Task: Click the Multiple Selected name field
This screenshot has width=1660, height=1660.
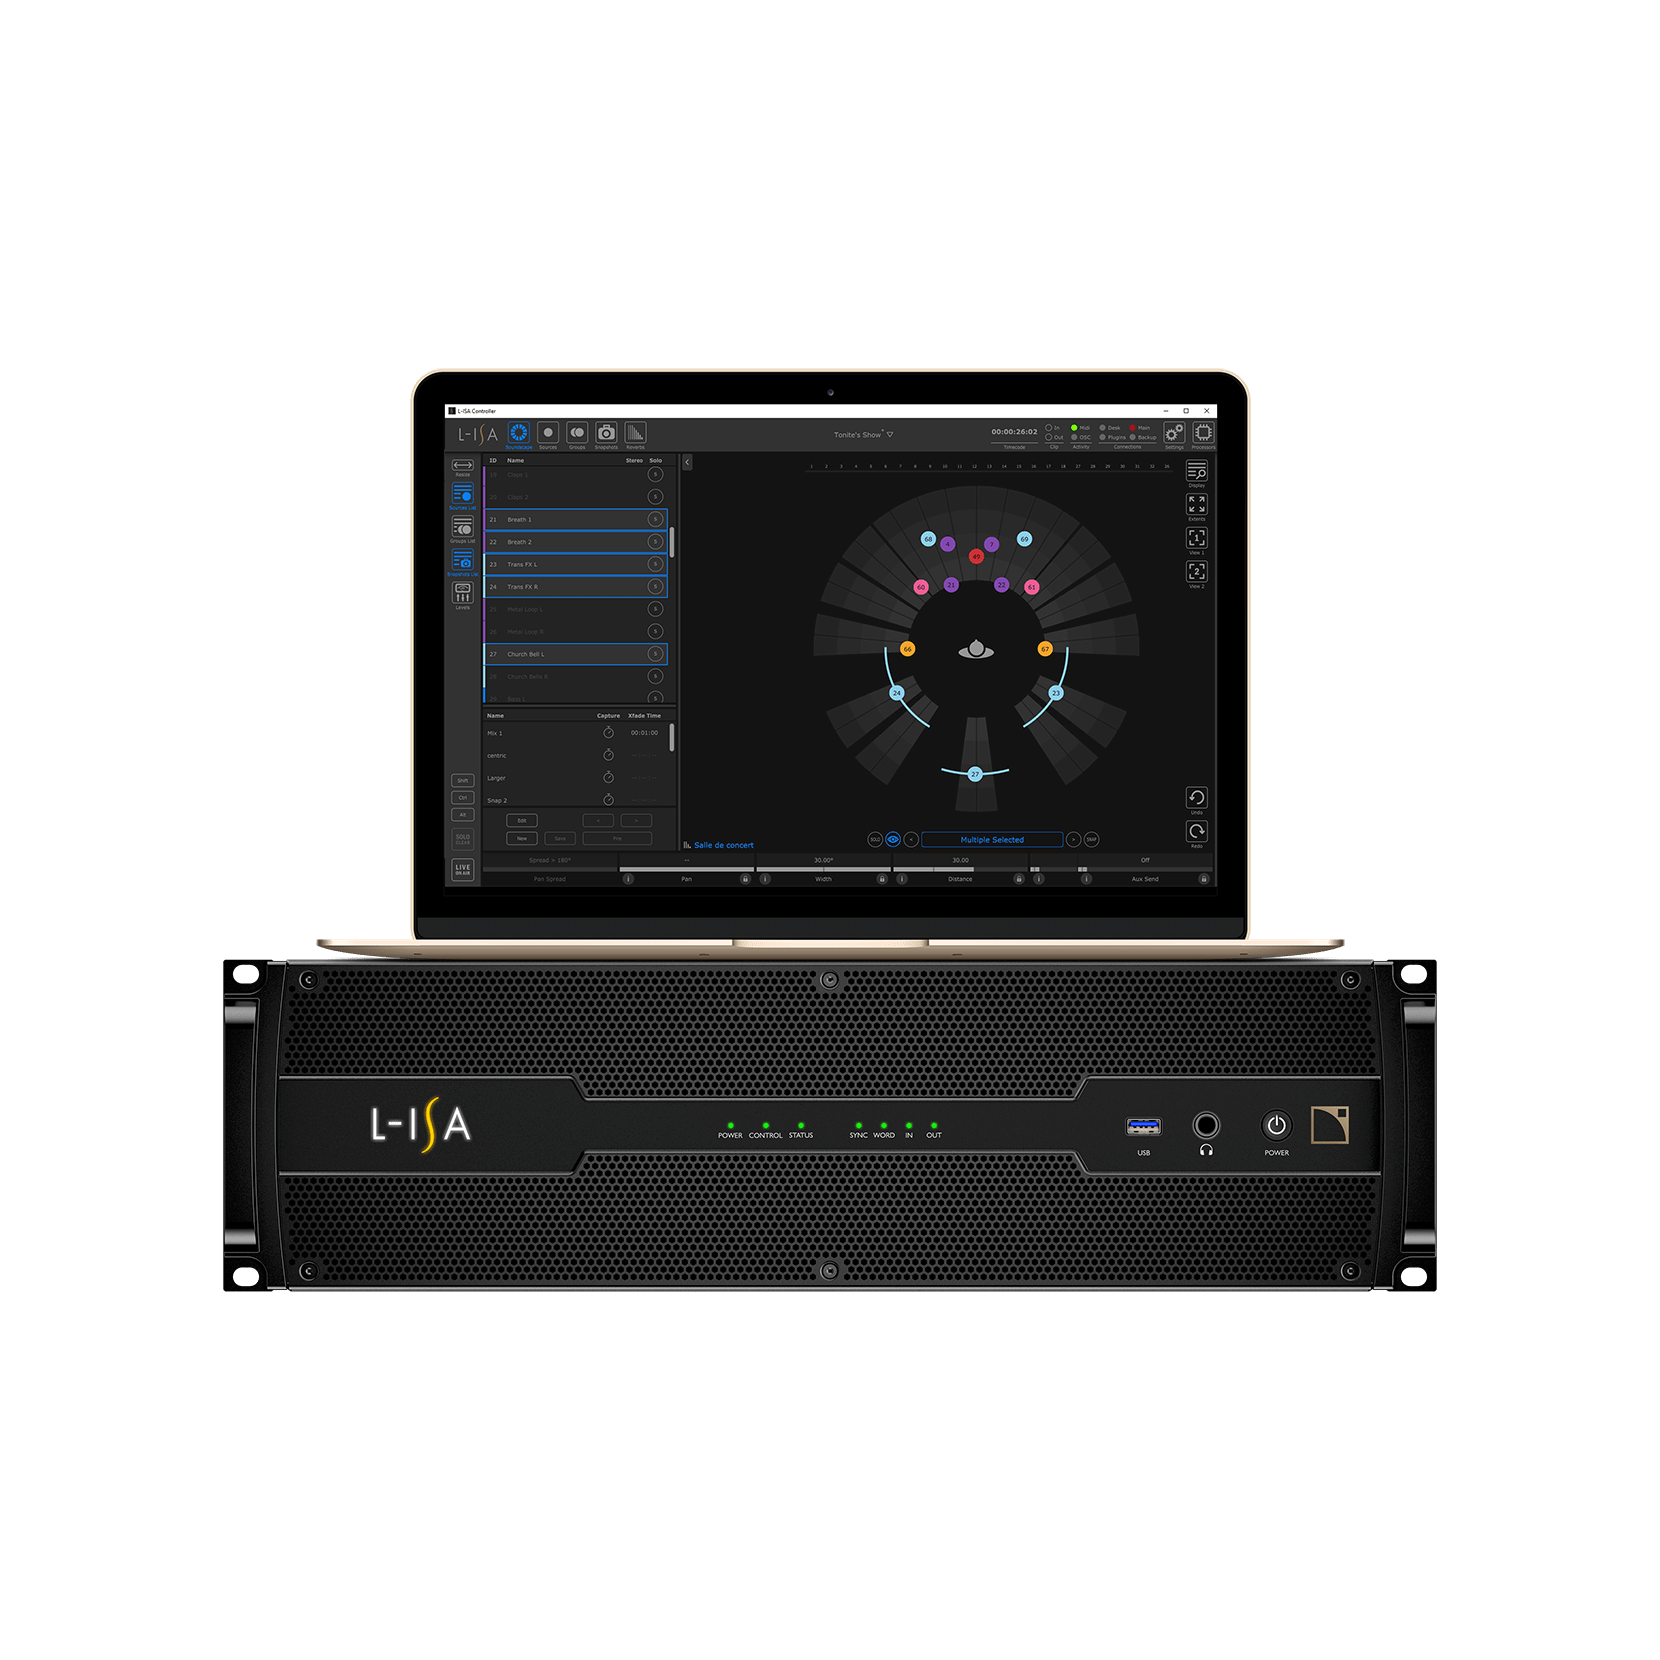Action: pos(992,839)
